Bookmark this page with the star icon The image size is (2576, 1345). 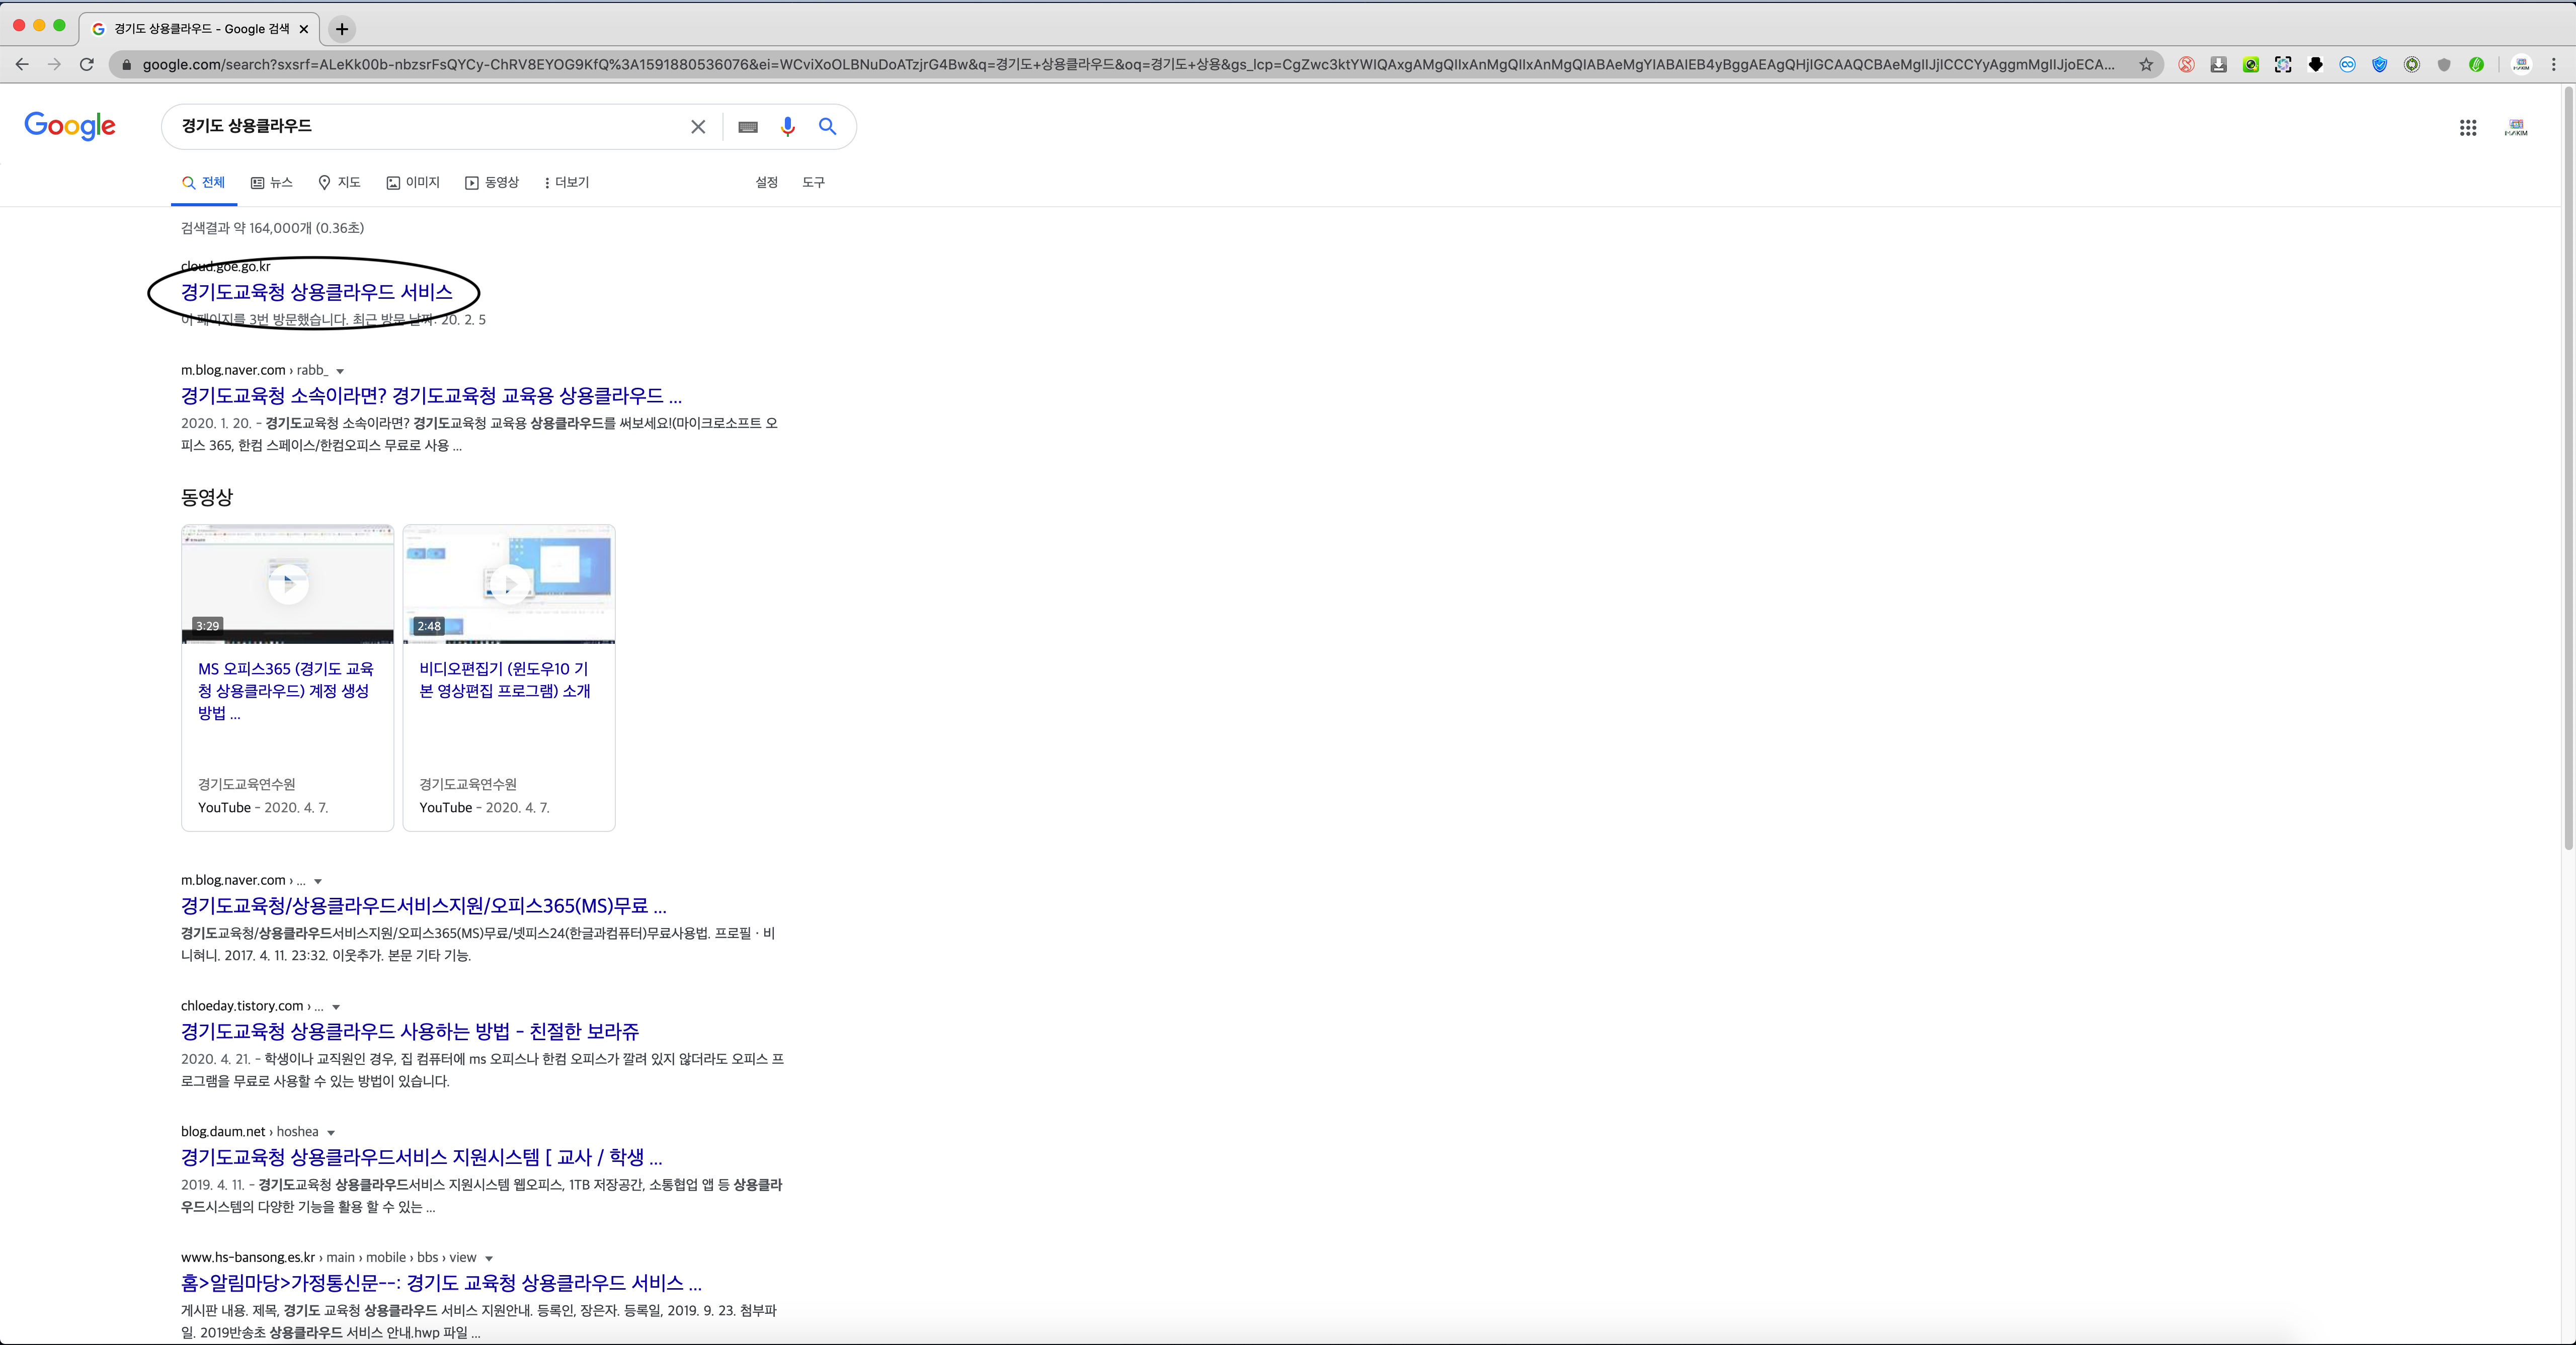[x=2145, y=65]
